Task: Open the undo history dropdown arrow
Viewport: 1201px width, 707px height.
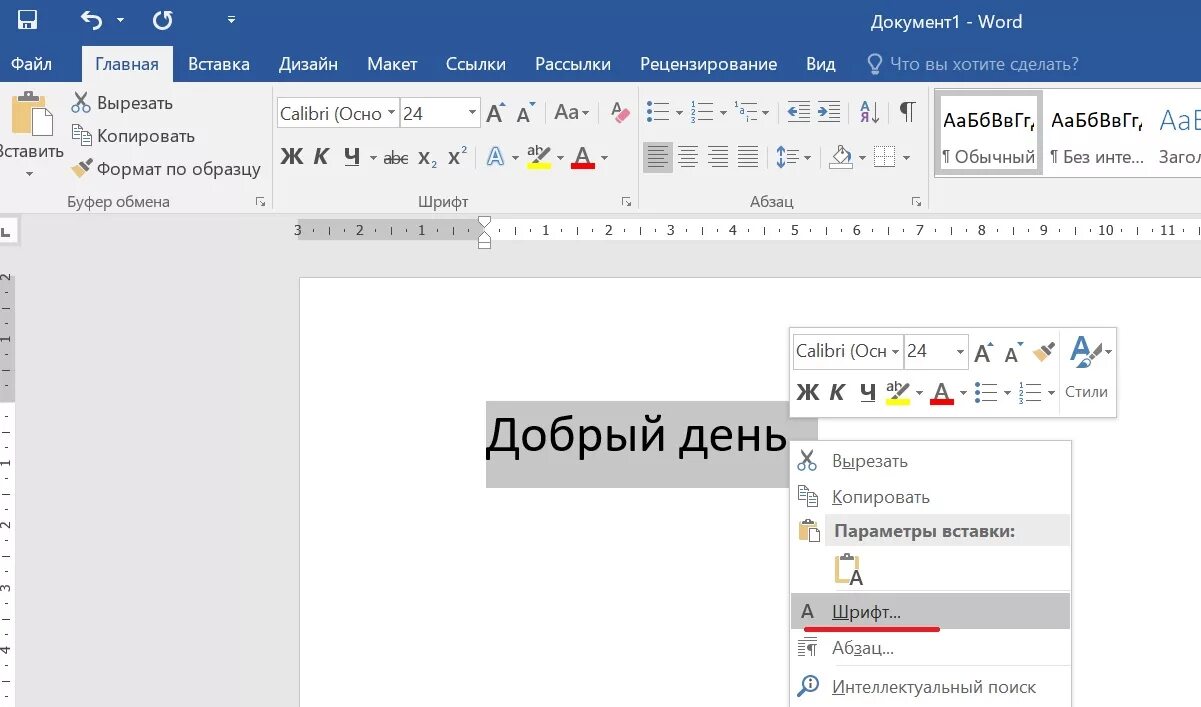Action: tap(120, 20)
